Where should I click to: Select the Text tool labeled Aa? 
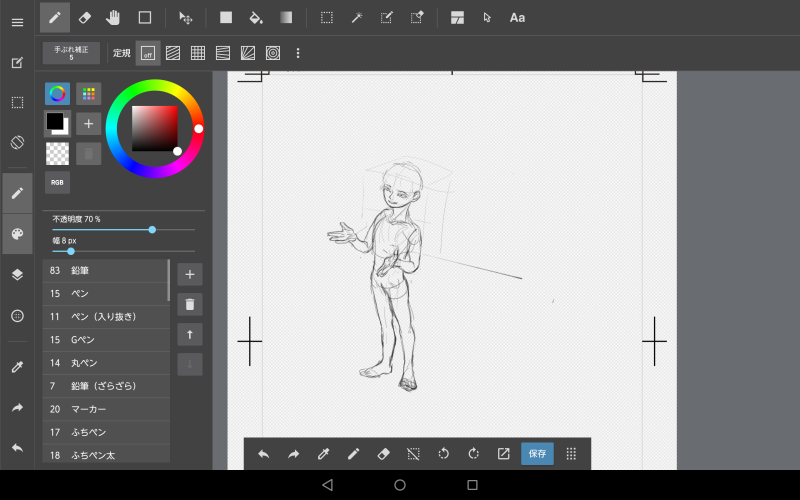517,17
